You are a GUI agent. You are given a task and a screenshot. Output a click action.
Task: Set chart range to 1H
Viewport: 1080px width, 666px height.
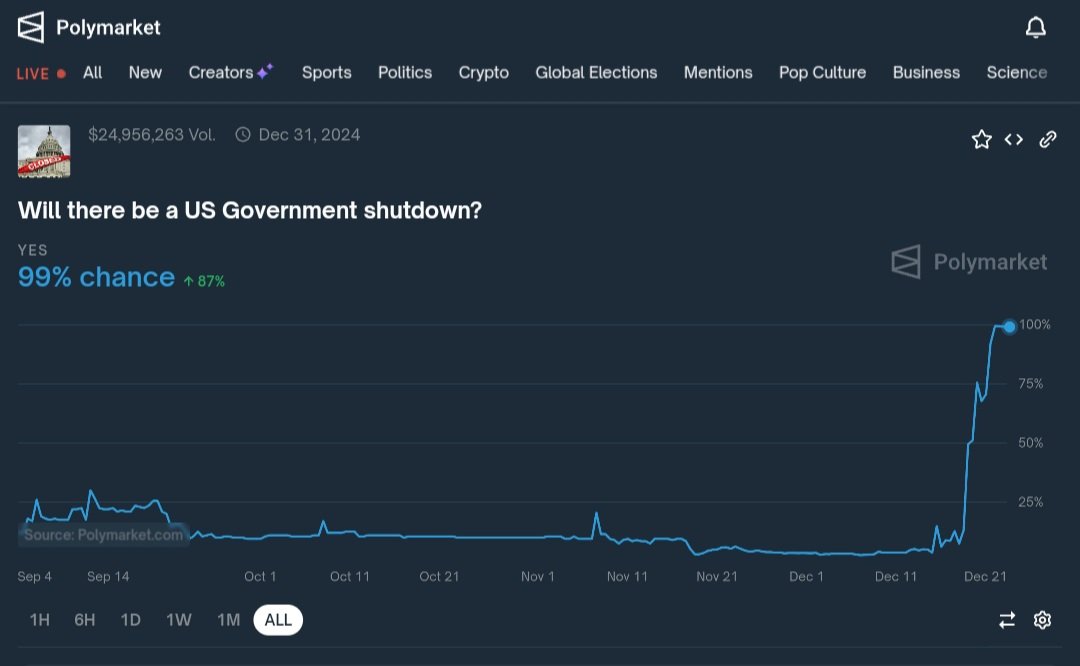tap(40, 620)
